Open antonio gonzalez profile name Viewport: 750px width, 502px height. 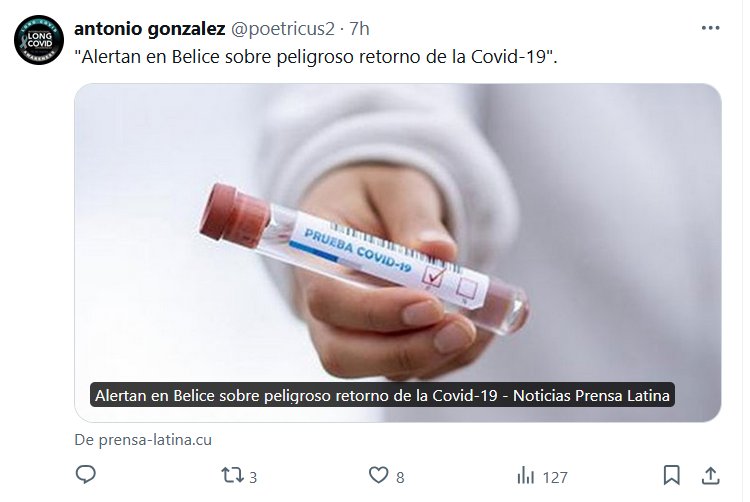pos(150,29)
